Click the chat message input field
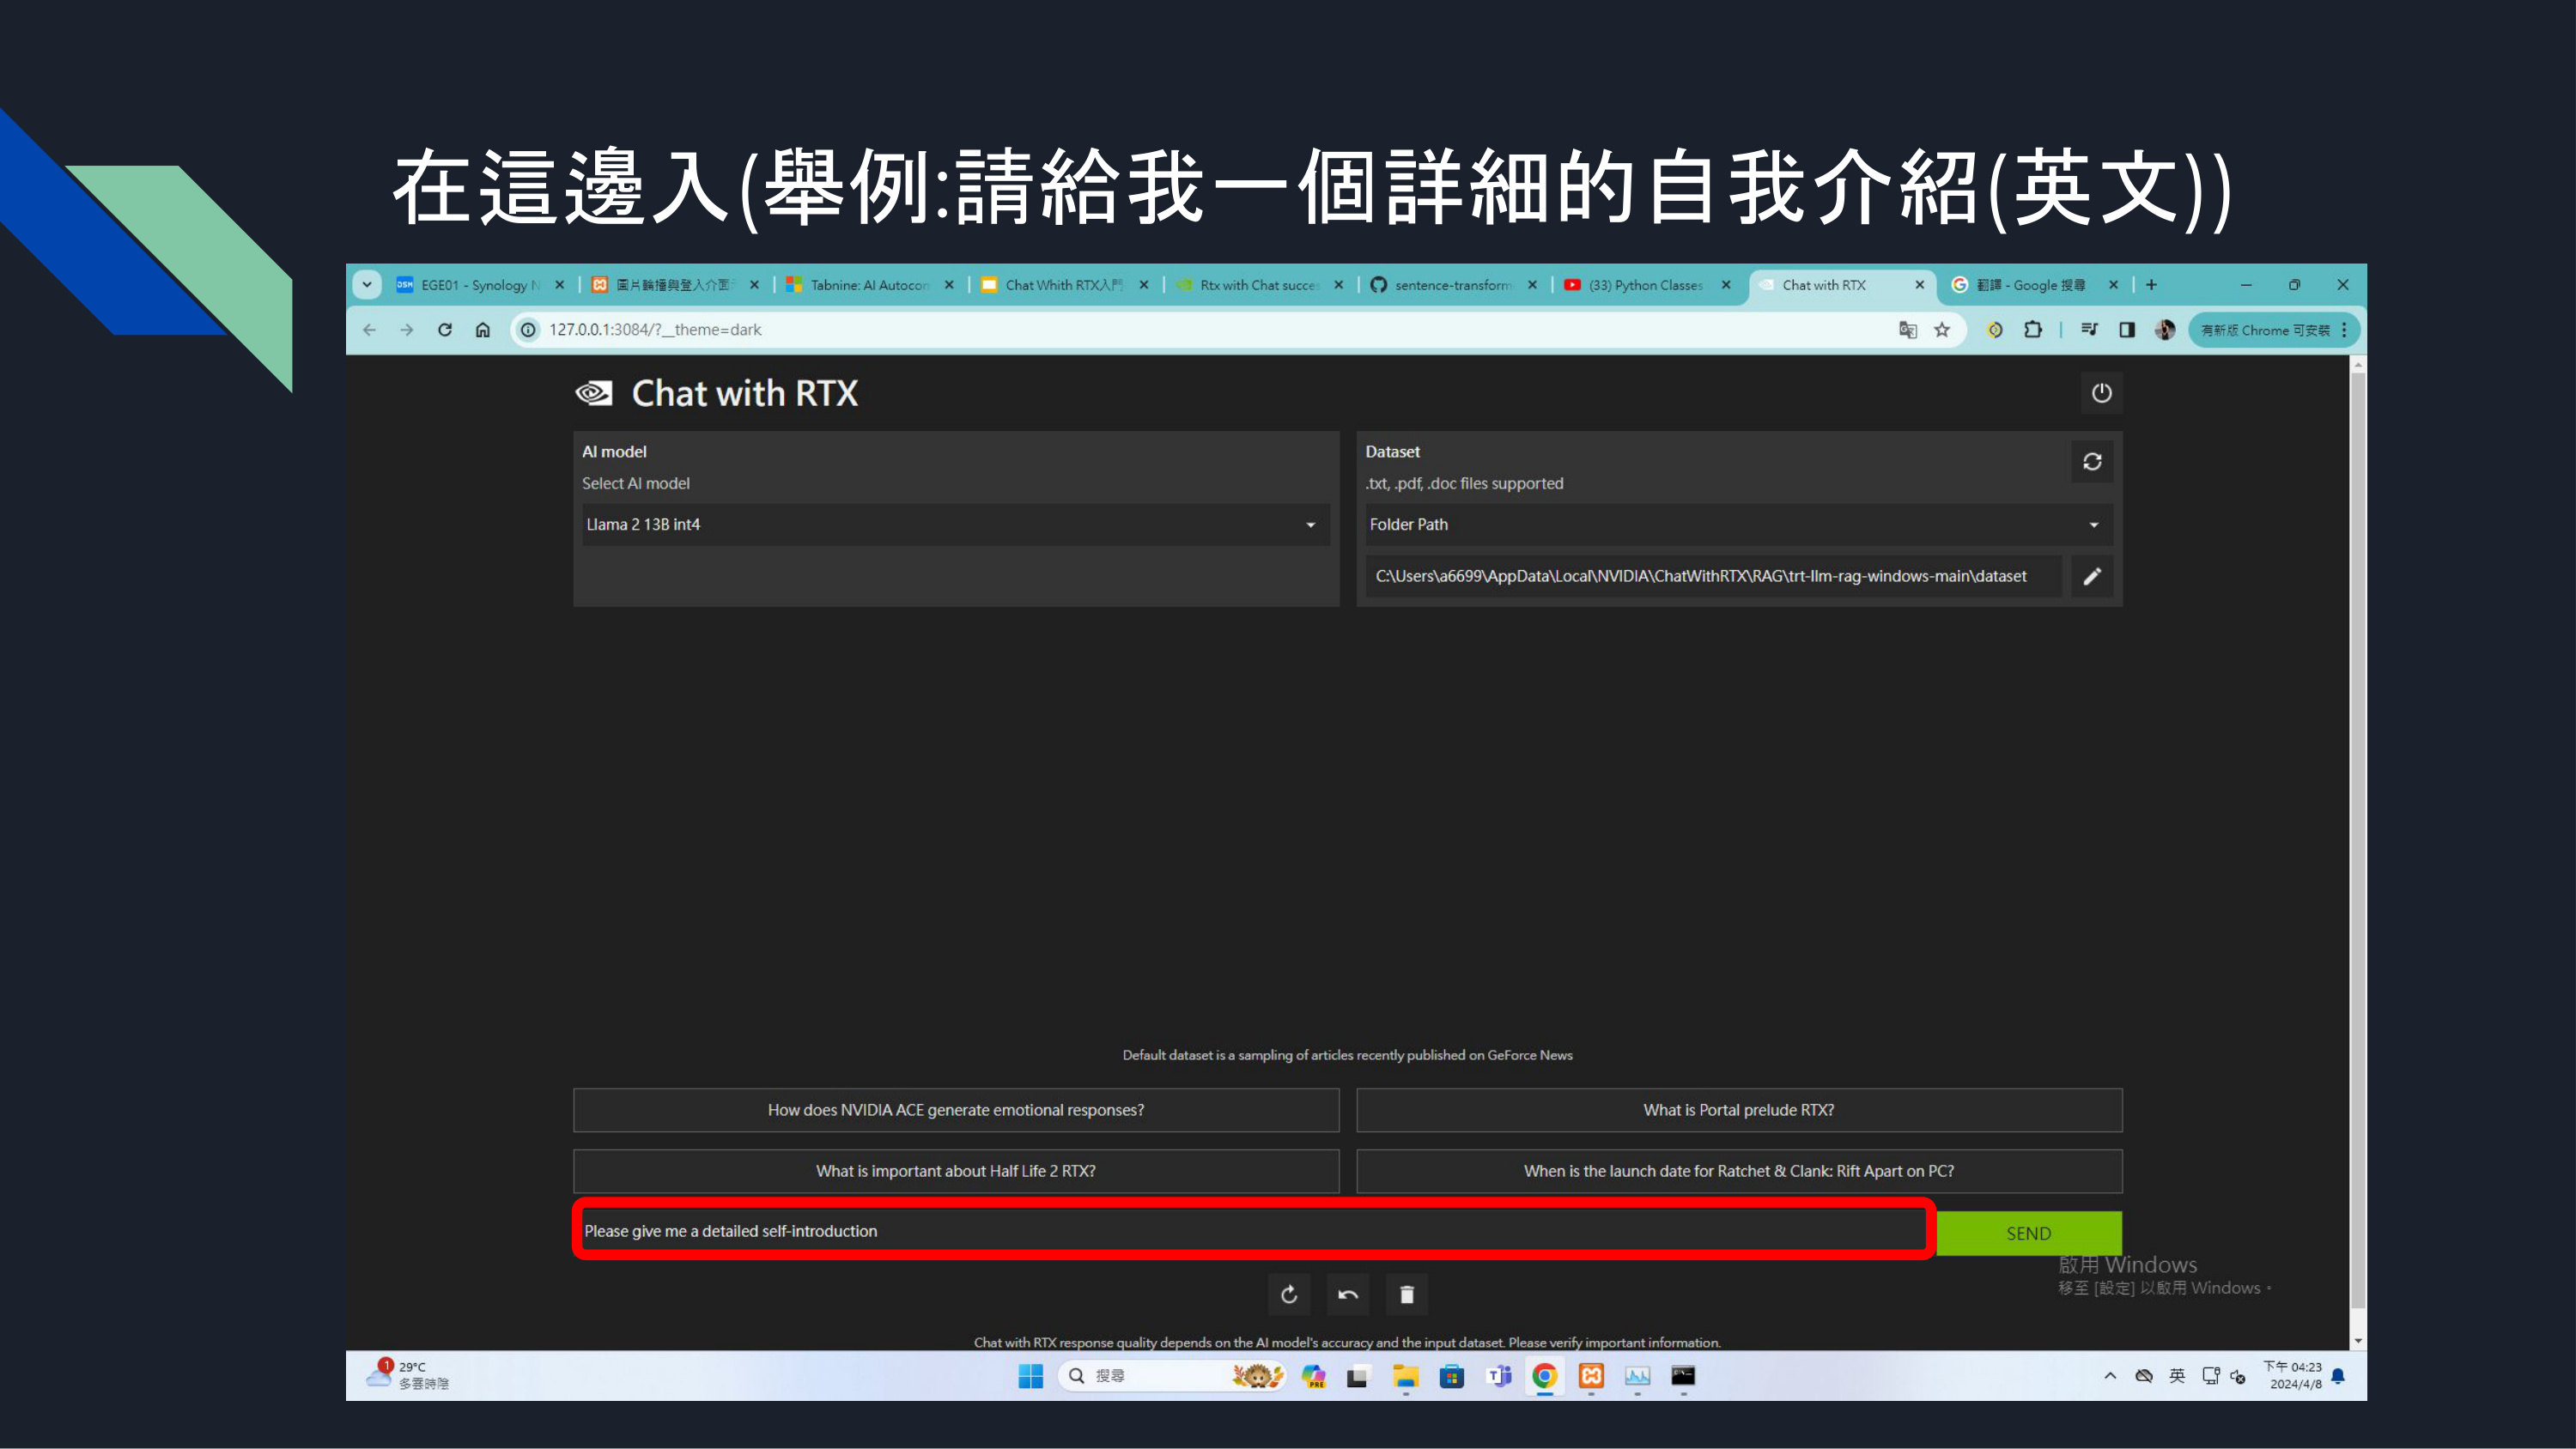The width and height of the screenshot is (2576, 1449). coord(1253,1231)
